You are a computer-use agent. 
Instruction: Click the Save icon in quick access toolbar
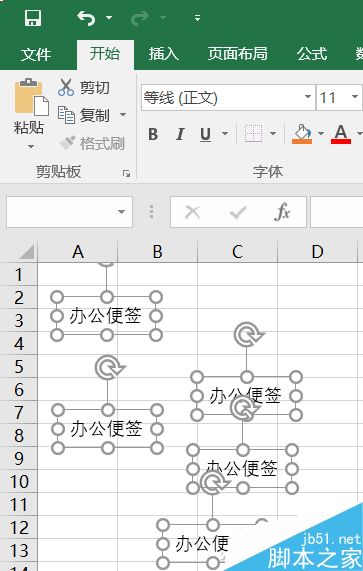pos(33,17)
